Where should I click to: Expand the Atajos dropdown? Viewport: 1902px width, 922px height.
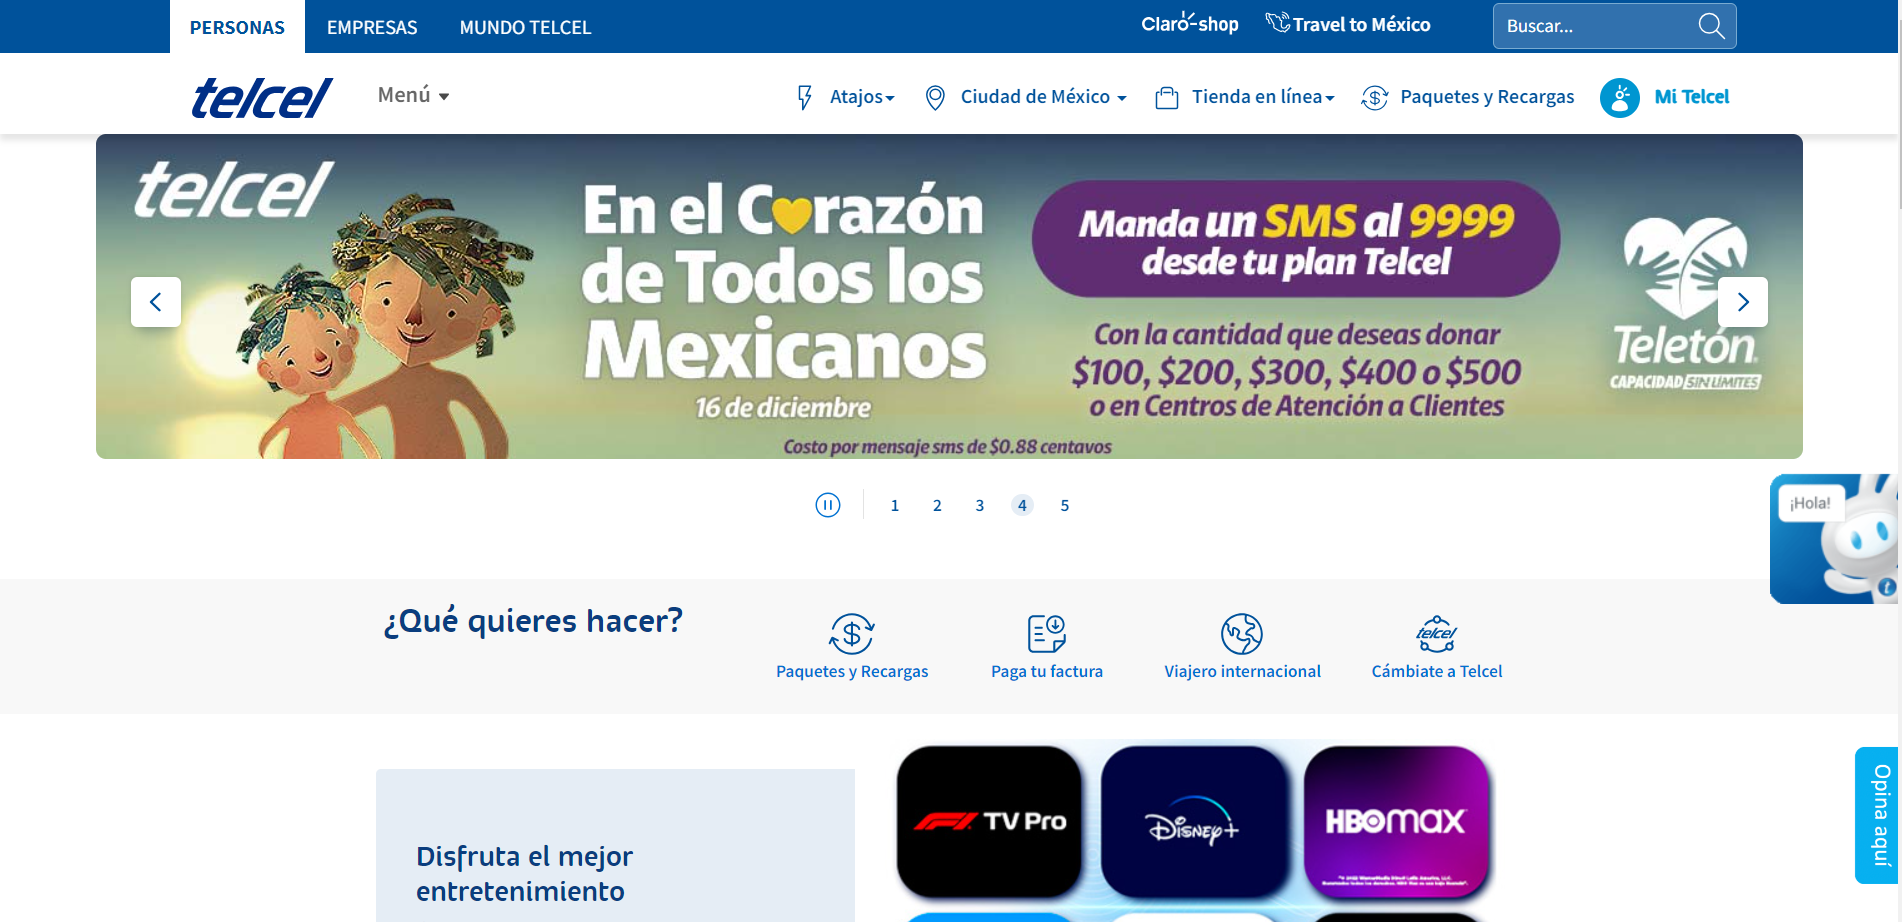point(861,97)
